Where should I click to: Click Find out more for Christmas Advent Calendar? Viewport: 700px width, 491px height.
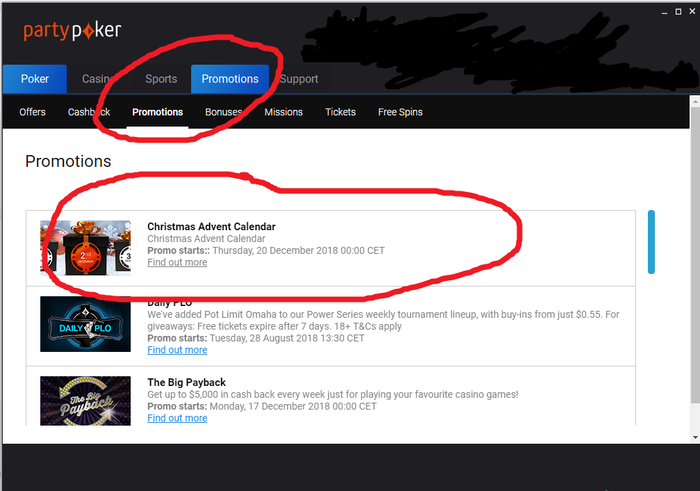(x=177, y=262)
